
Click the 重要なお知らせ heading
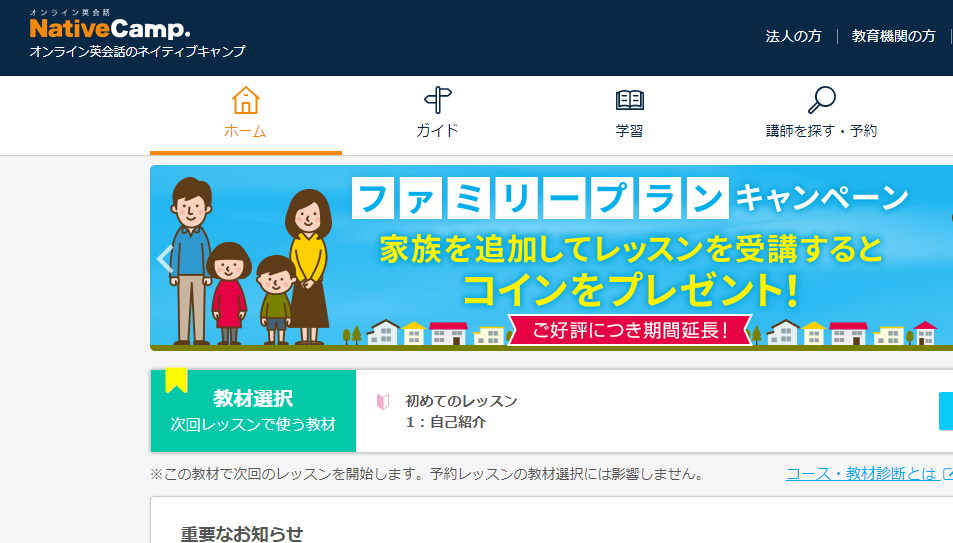pyautogui.click(x=241, y=534)
